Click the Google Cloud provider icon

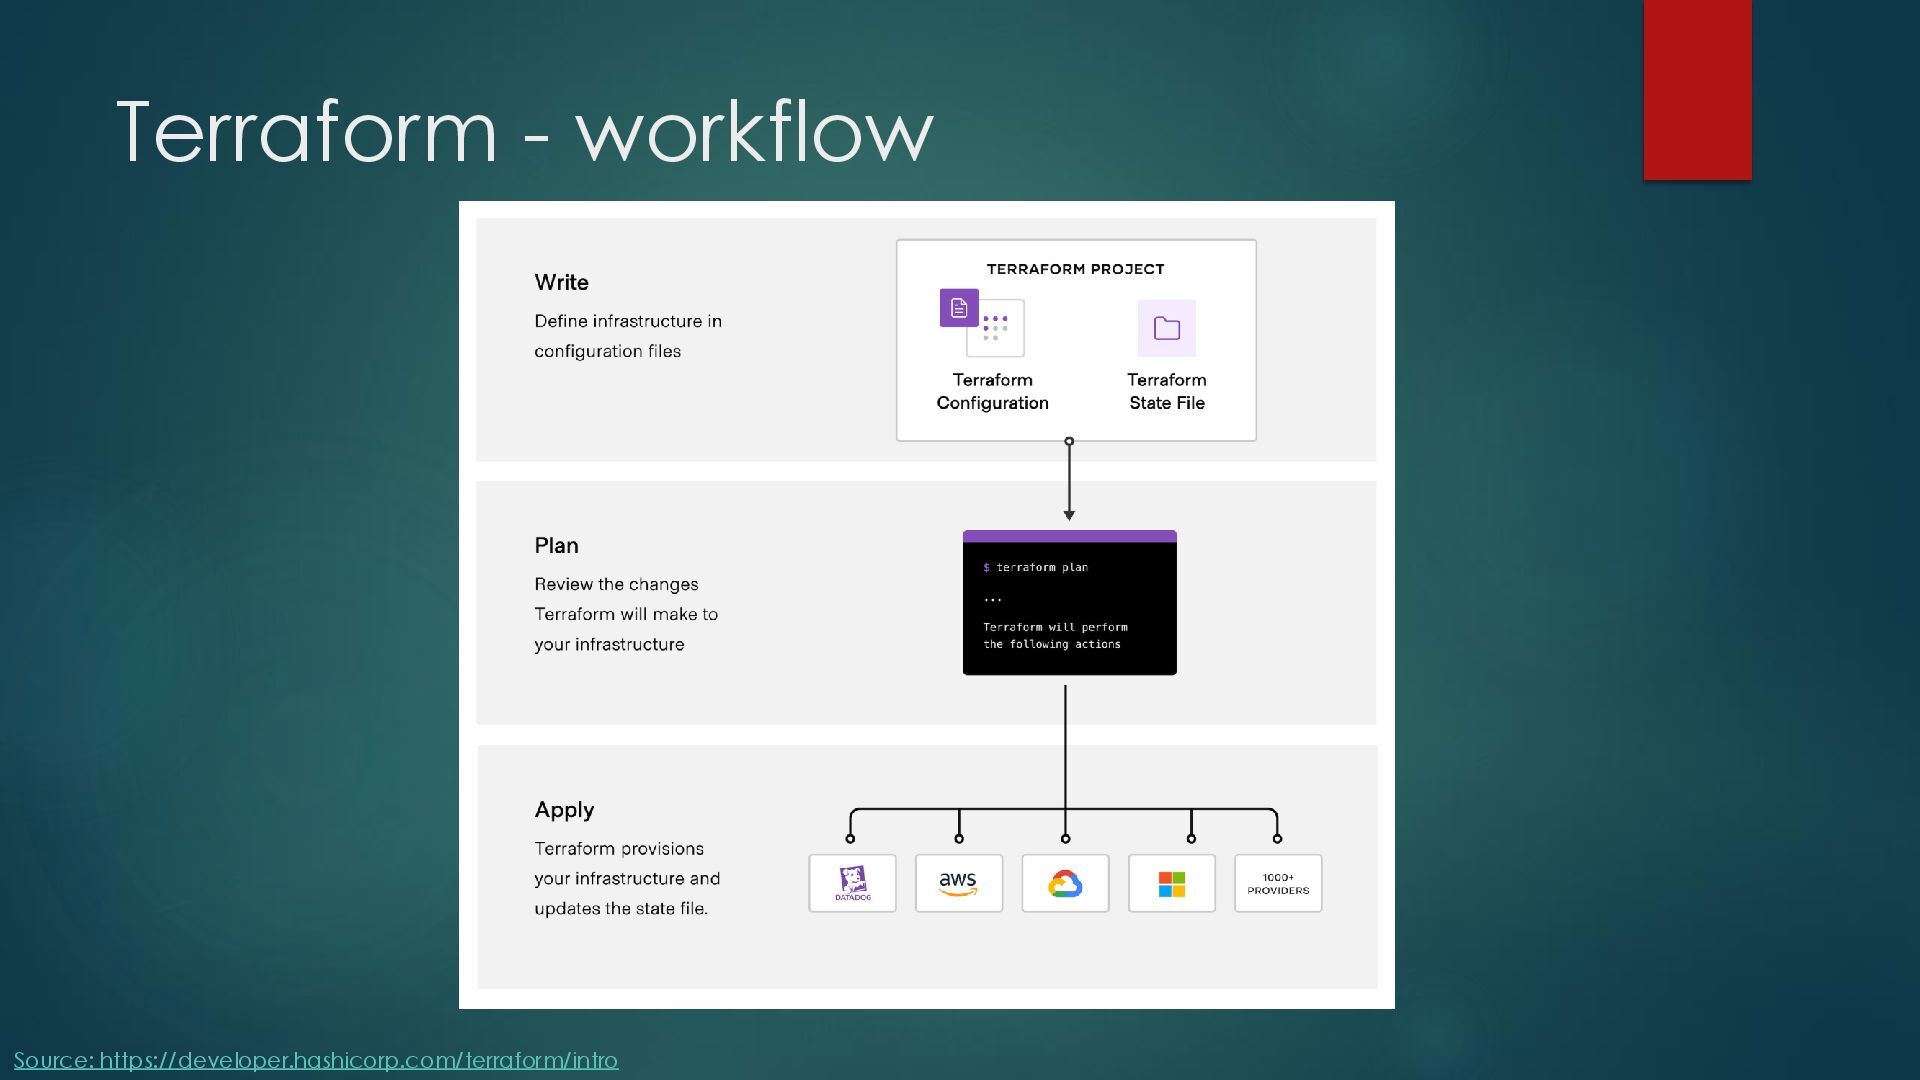pyautogui.click(x=1065, y=883)
